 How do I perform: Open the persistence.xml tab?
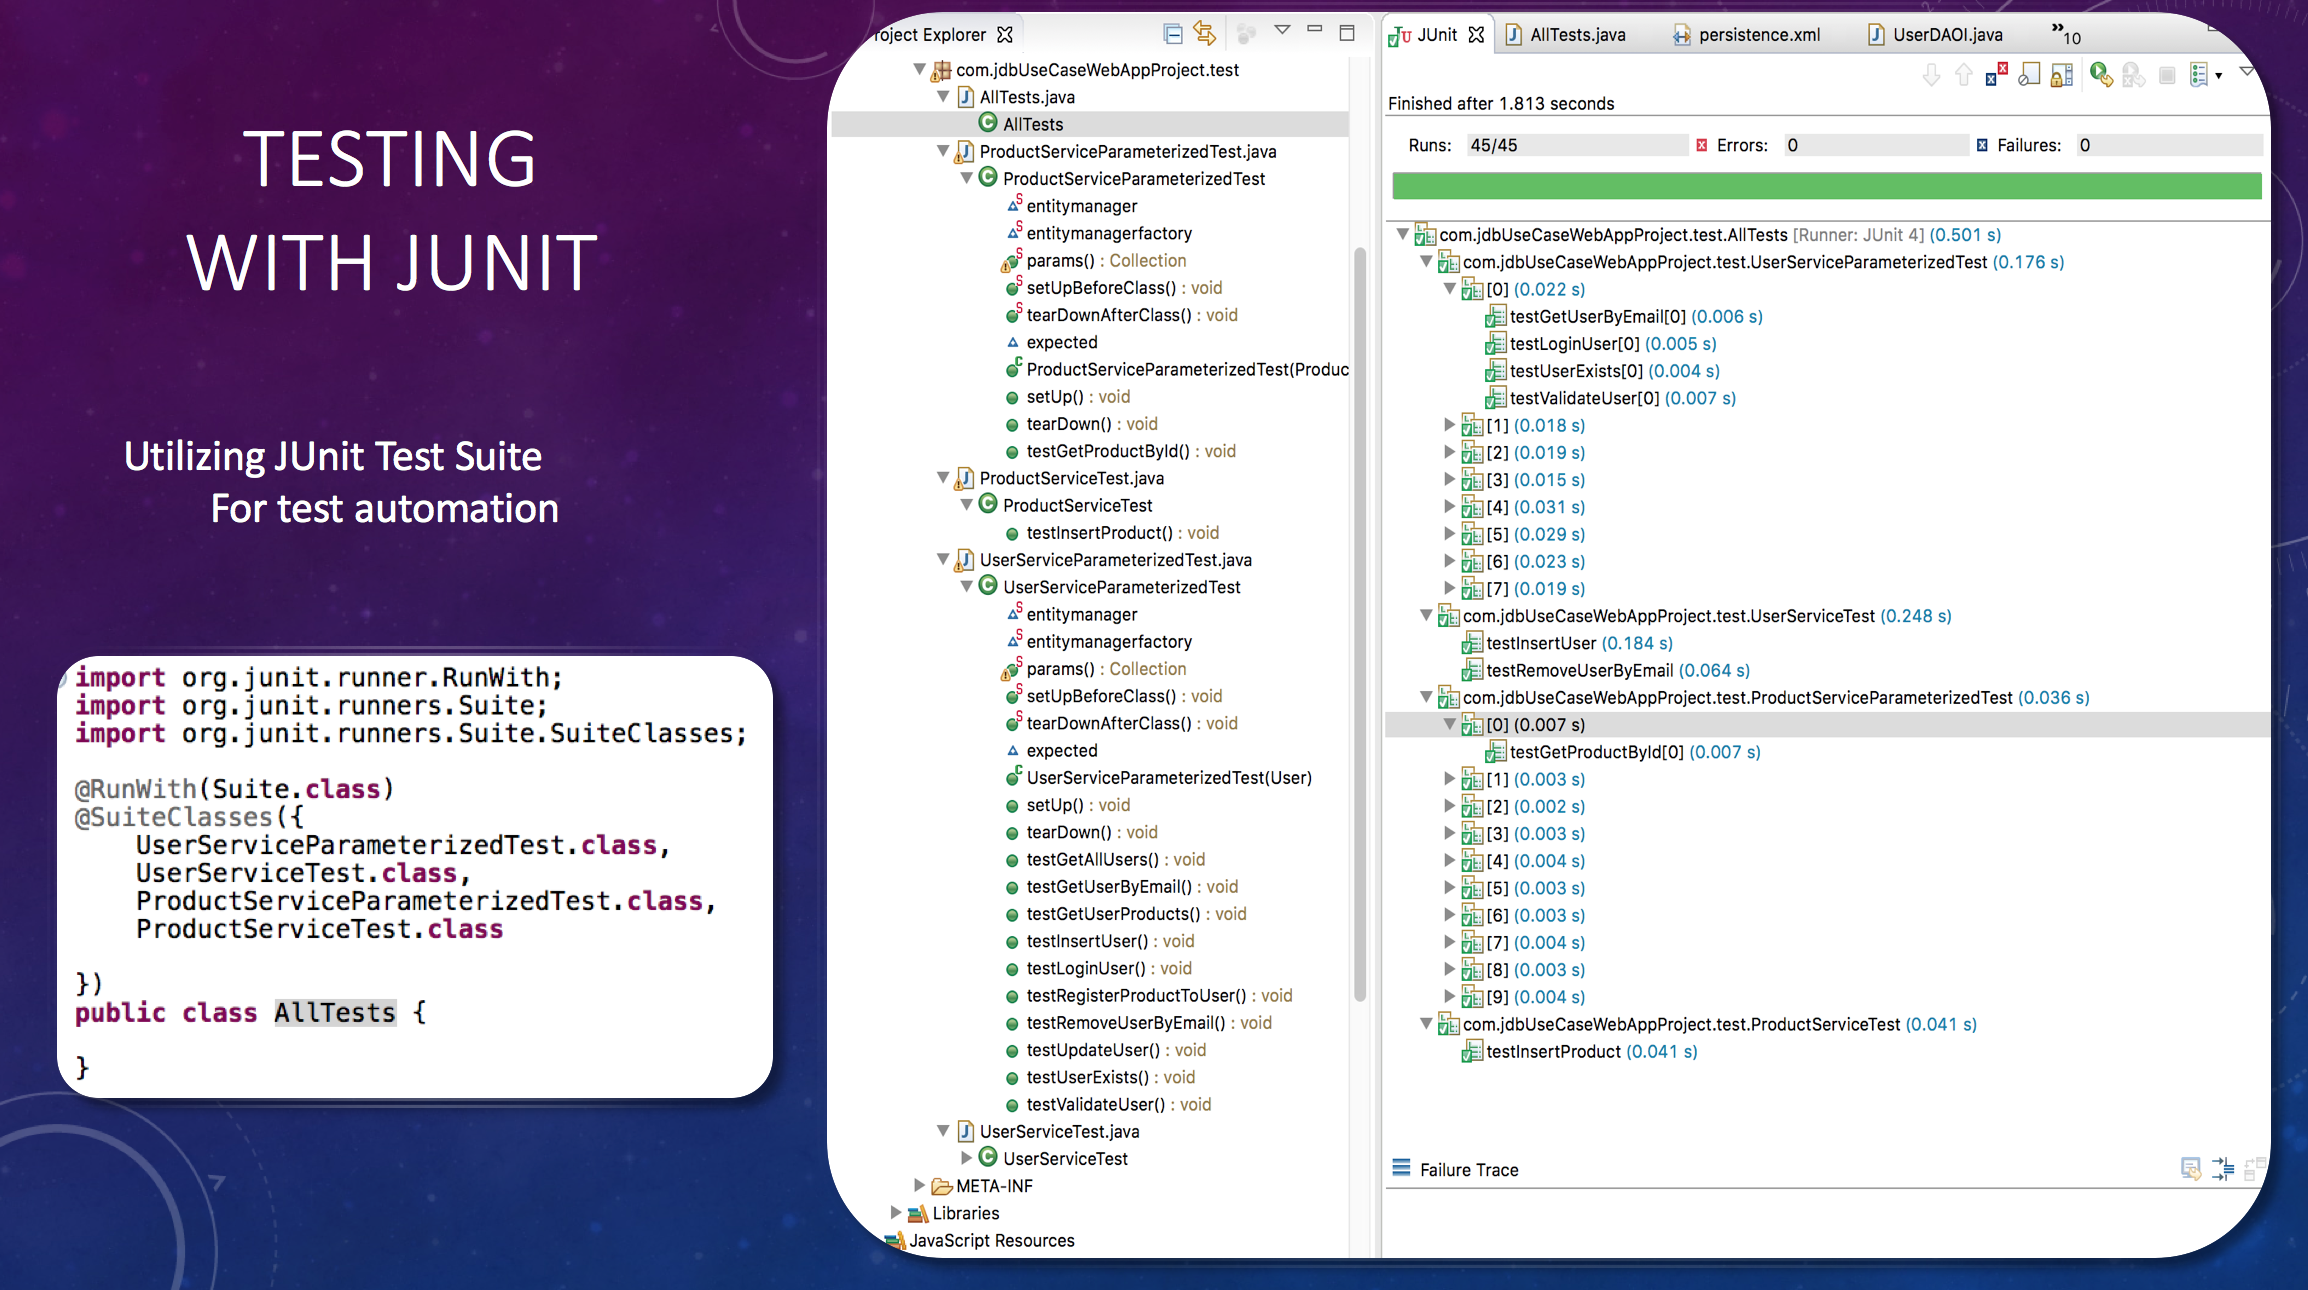click(x=1758, y=35)
